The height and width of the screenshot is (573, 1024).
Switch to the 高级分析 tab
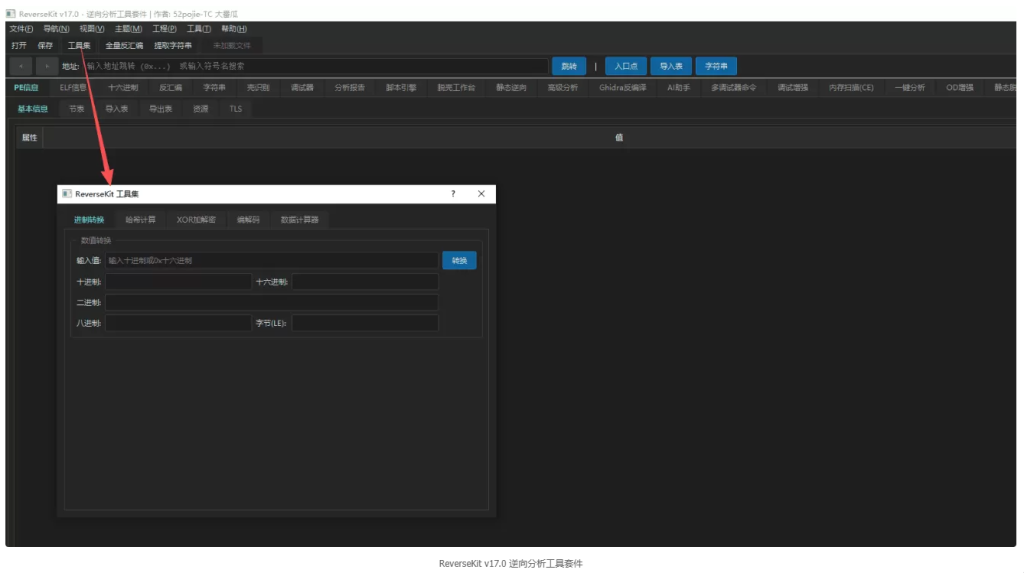562,88
